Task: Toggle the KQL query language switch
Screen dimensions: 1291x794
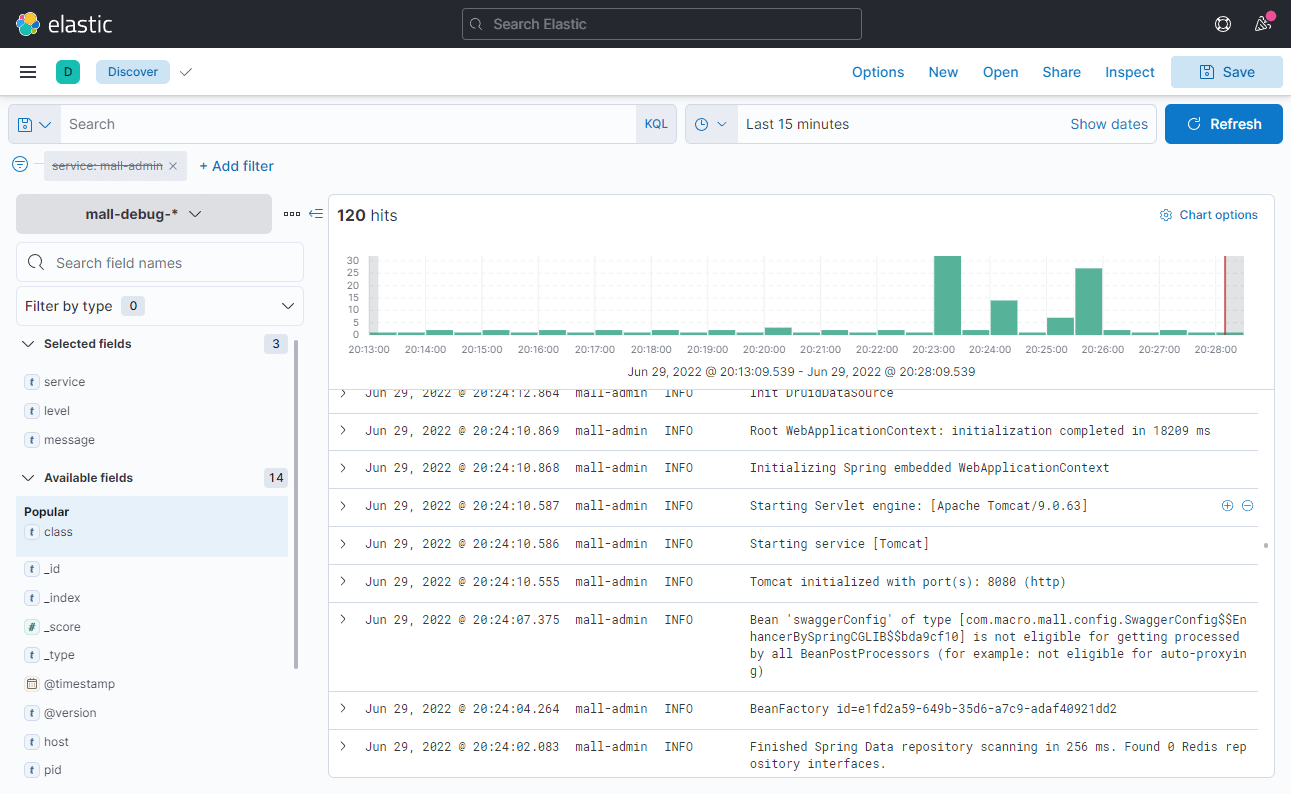Action: tap(656, 124)
